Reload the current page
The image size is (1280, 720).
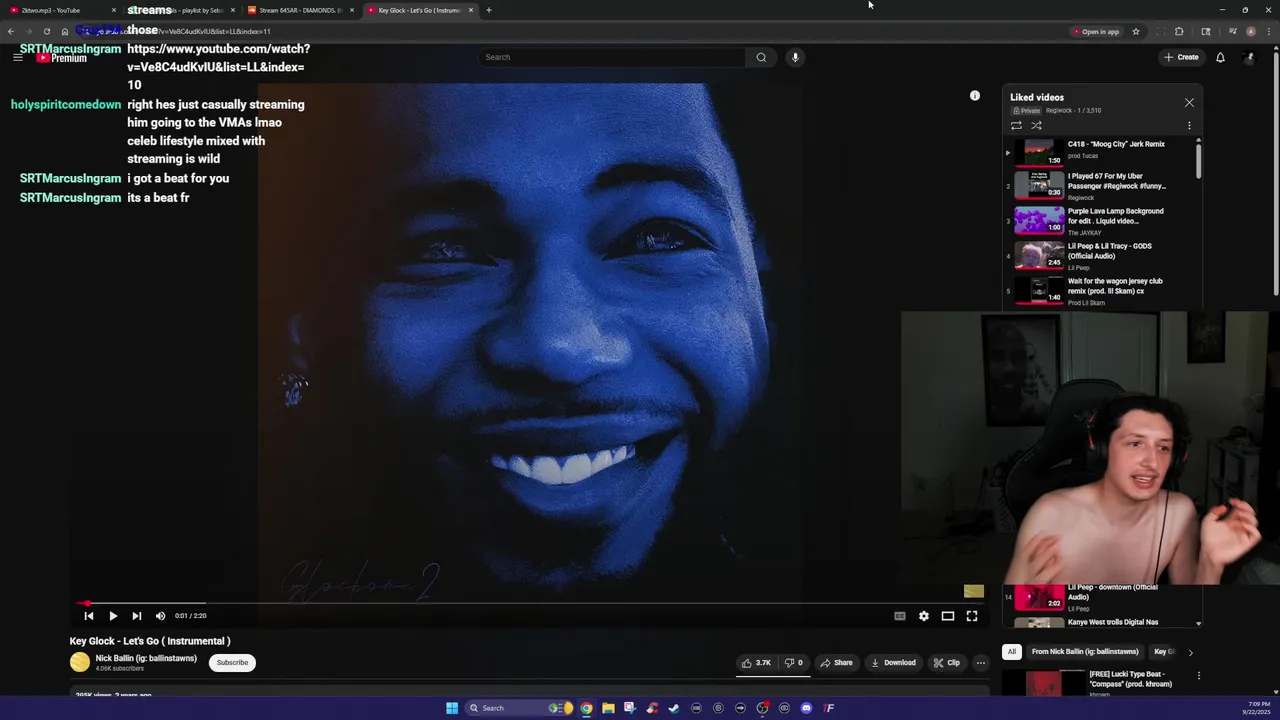click(47, 31)
